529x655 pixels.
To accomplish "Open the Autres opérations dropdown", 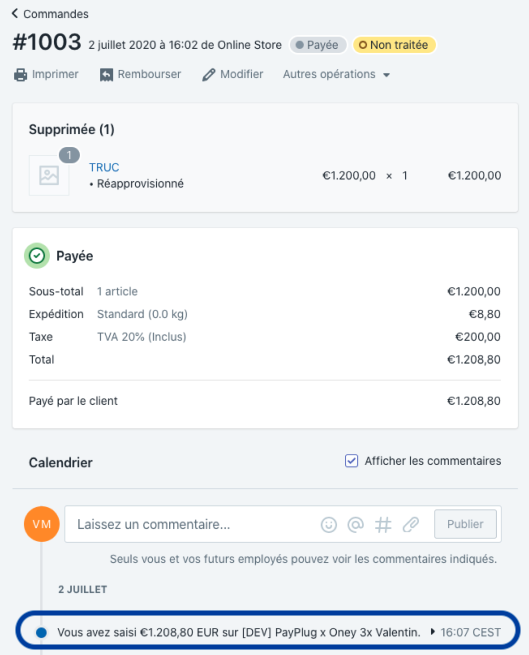I will pos(336,74).
